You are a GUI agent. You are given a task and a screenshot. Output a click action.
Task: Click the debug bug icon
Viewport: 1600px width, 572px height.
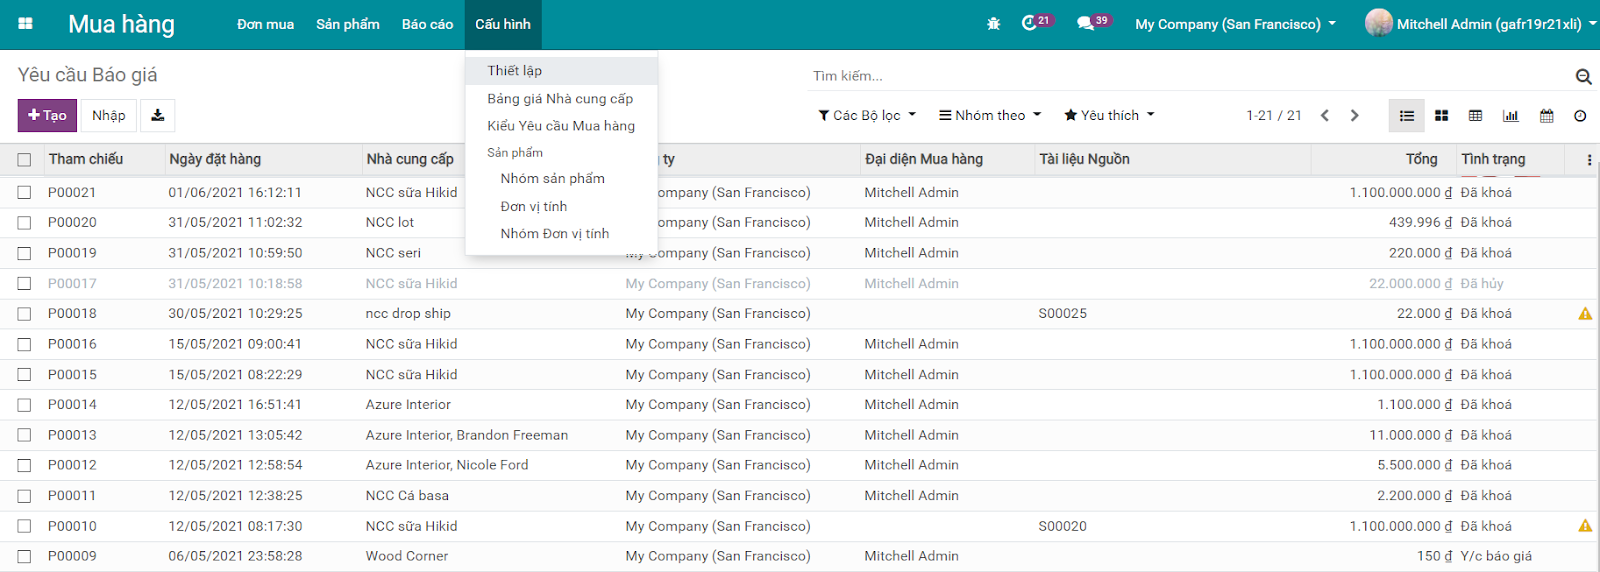[x=993, y=24]
